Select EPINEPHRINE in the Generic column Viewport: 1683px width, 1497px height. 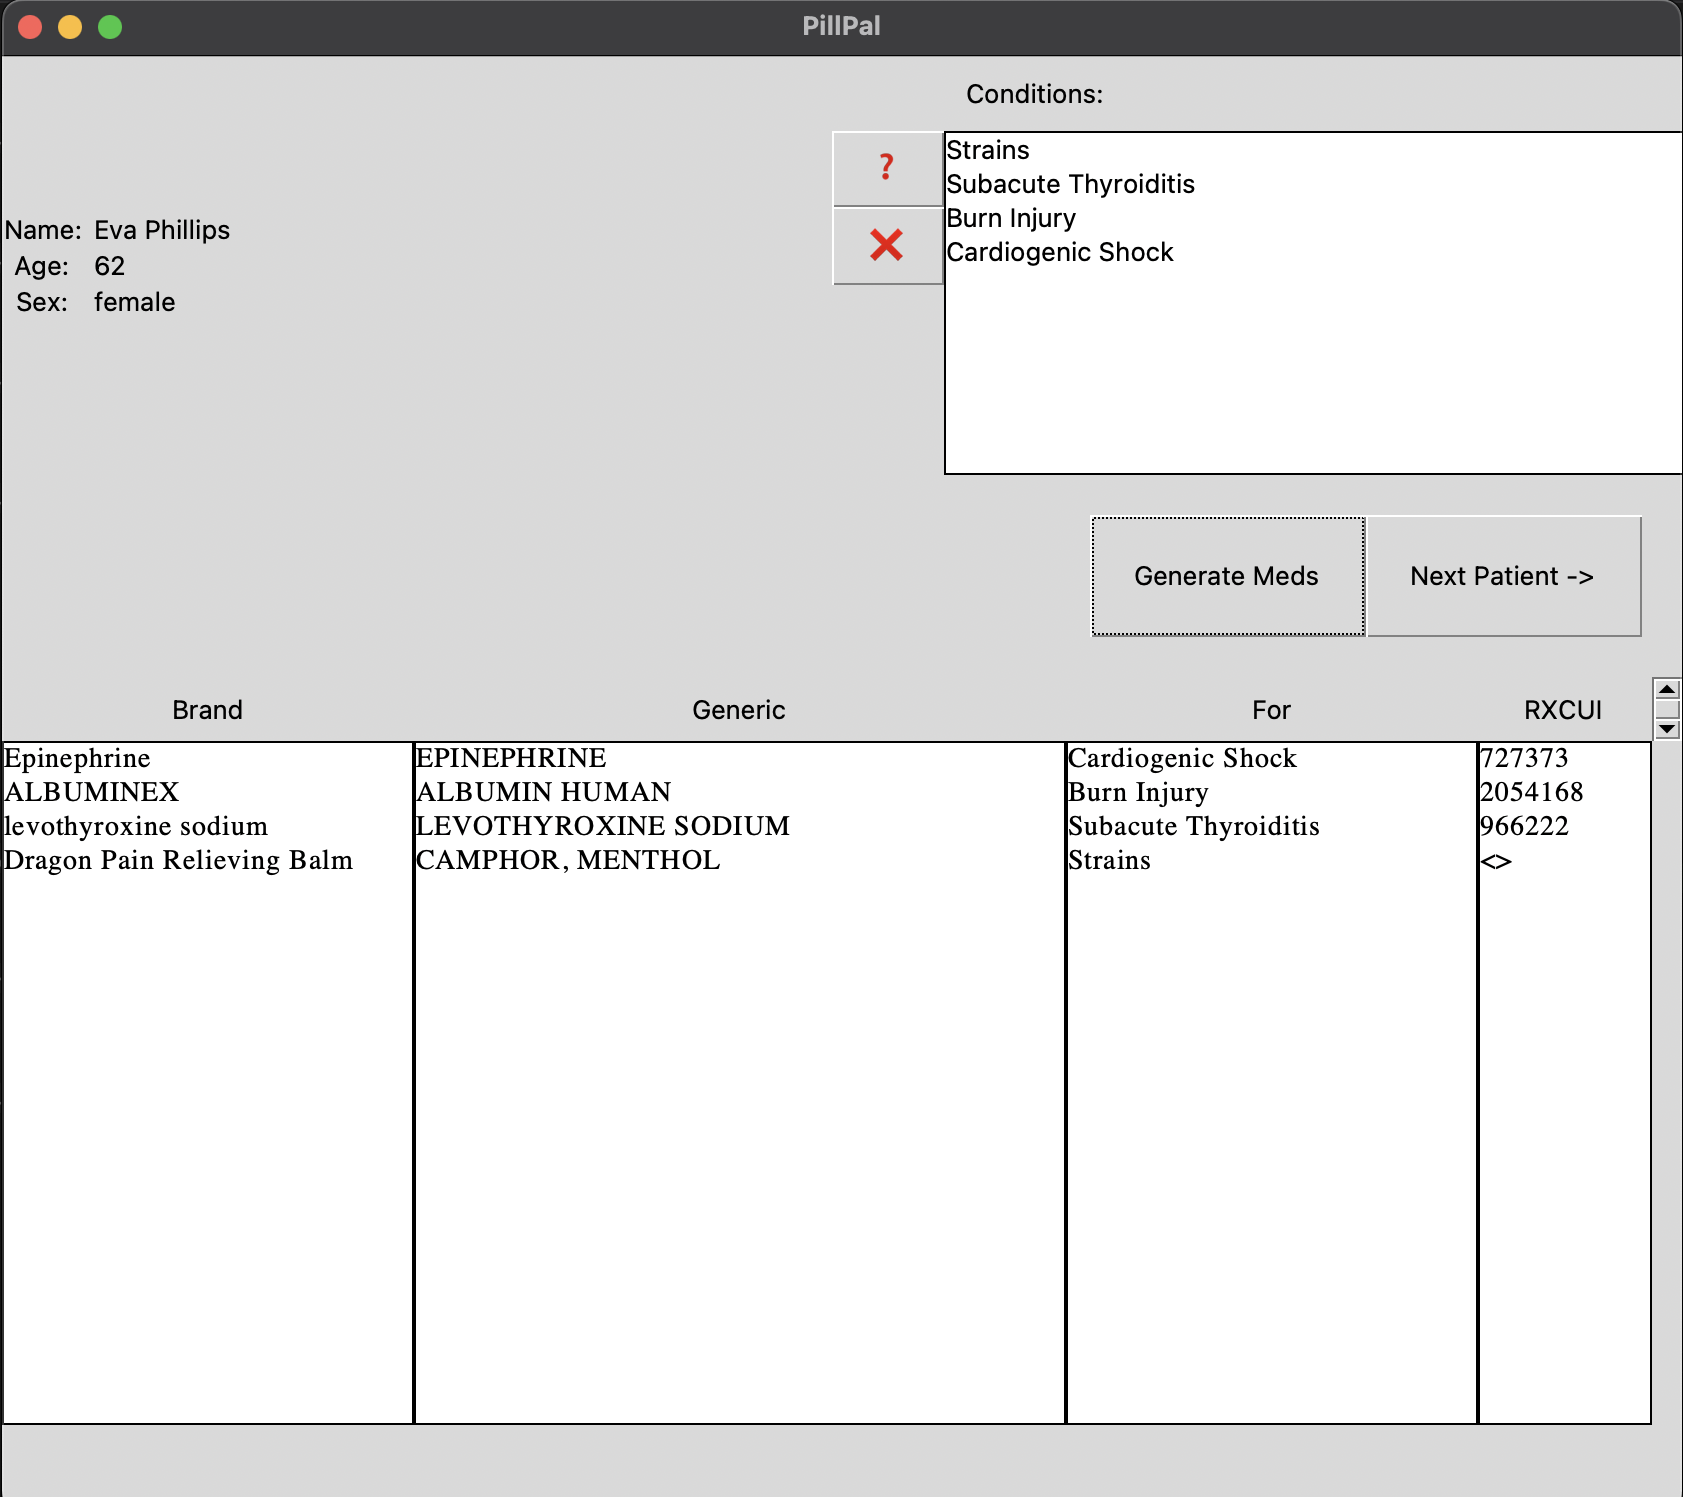(x=511, y=758)
